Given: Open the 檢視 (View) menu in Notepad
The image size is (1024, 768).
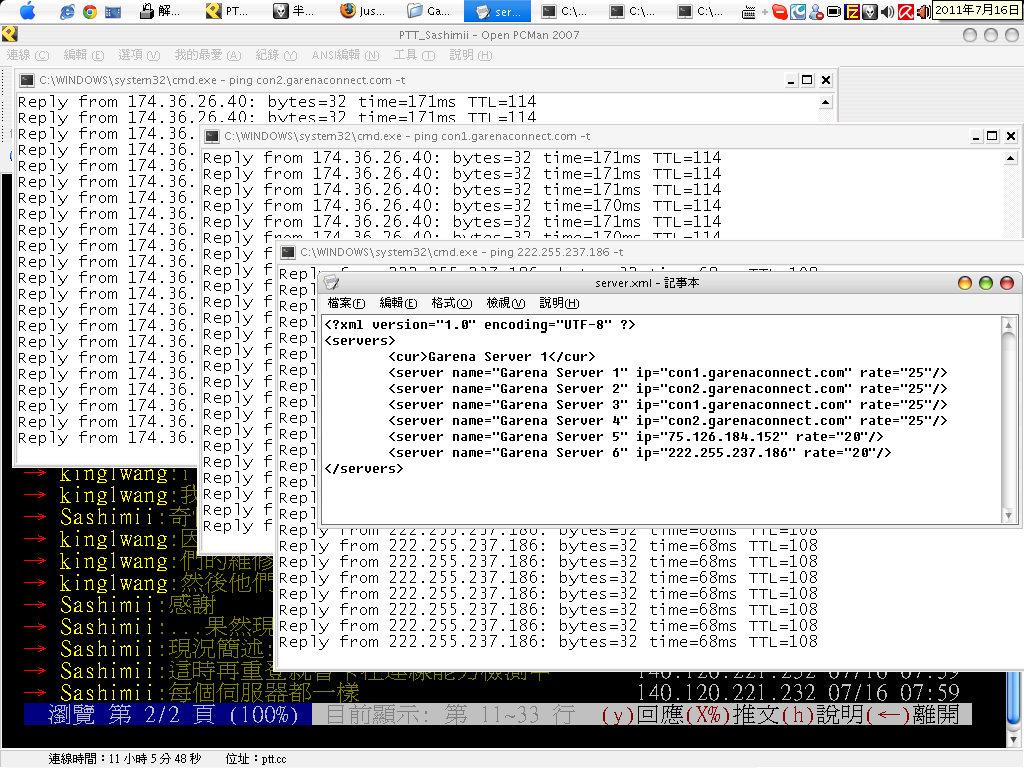Looking at the screenshot, I should pos(505,303).
